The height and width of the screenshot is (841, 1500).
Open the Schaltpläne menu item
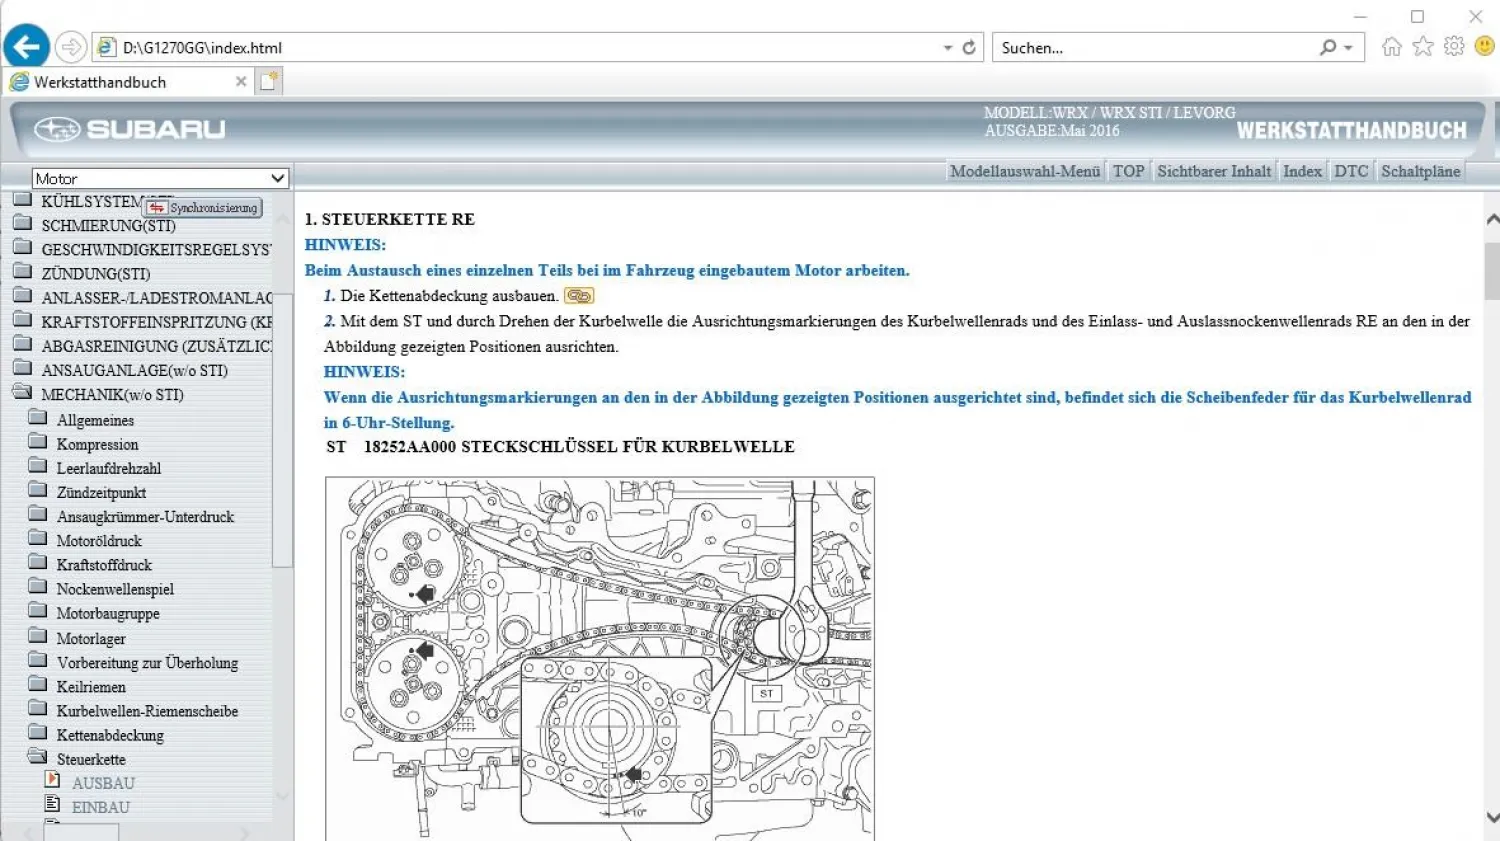(x=1420, y=171)
